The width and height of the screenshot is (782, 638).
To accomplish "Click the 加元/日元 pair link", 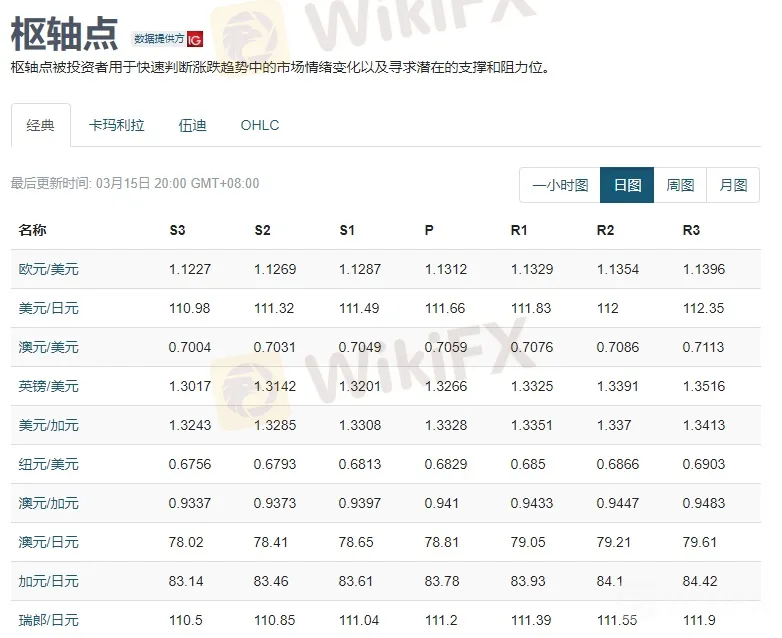I will pyautogui.click(x=48, y=581).
